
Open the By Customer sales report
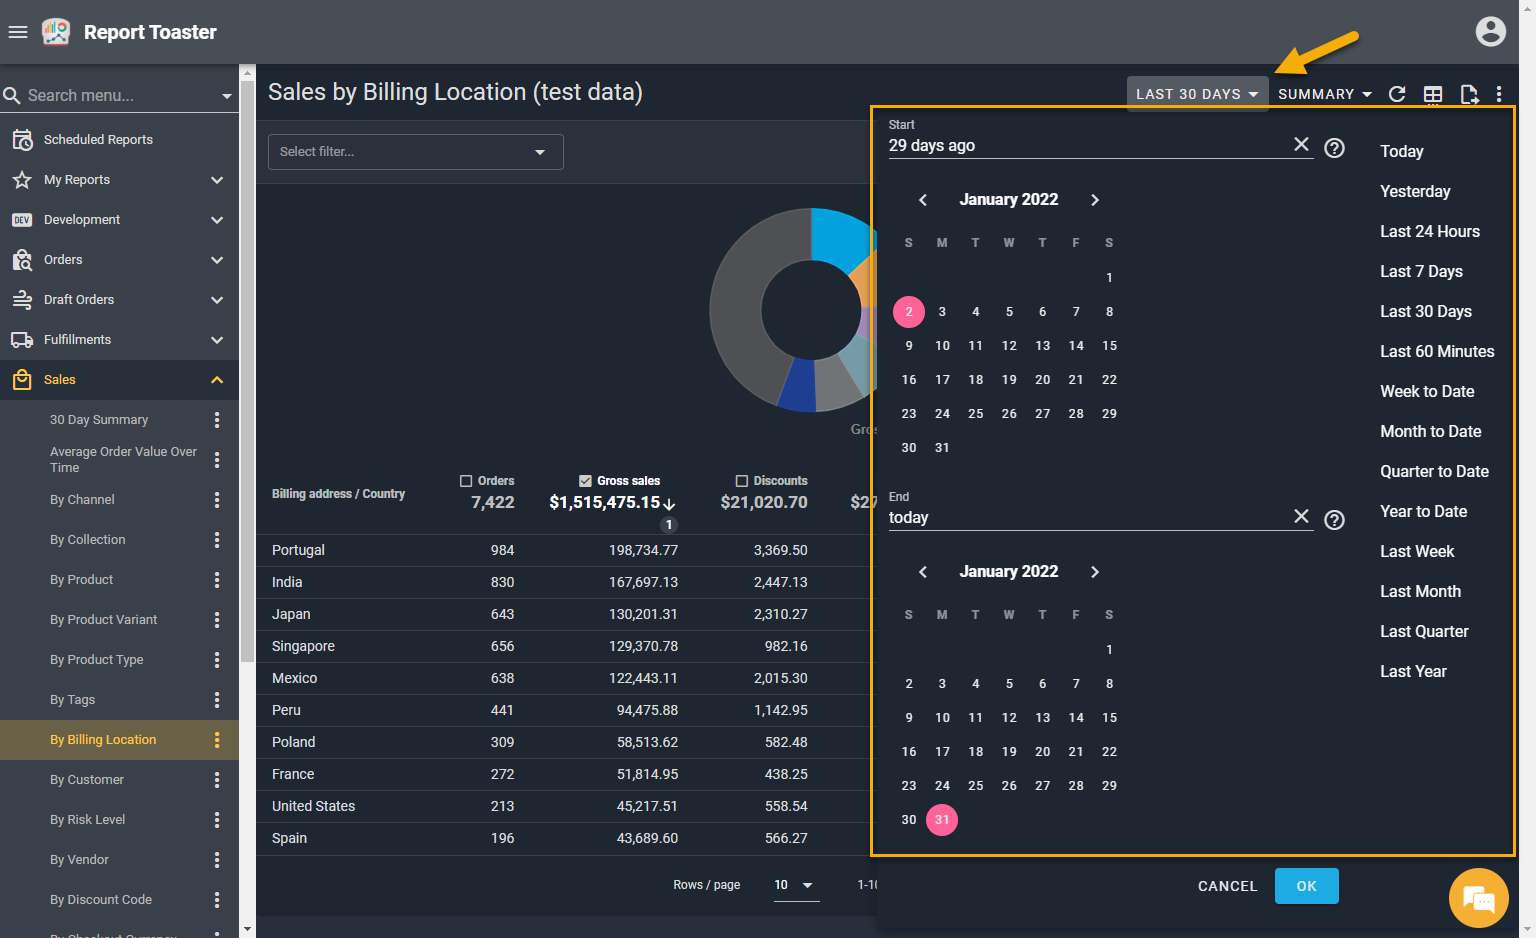[87, 780]
